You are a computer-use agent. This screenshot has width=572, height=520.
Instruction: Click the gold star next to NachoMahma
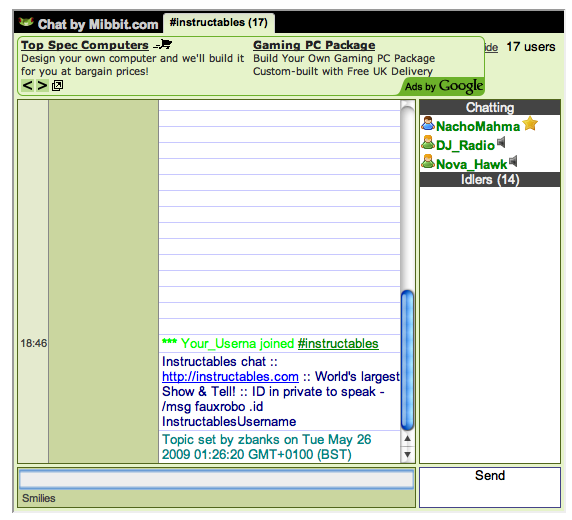530,123
